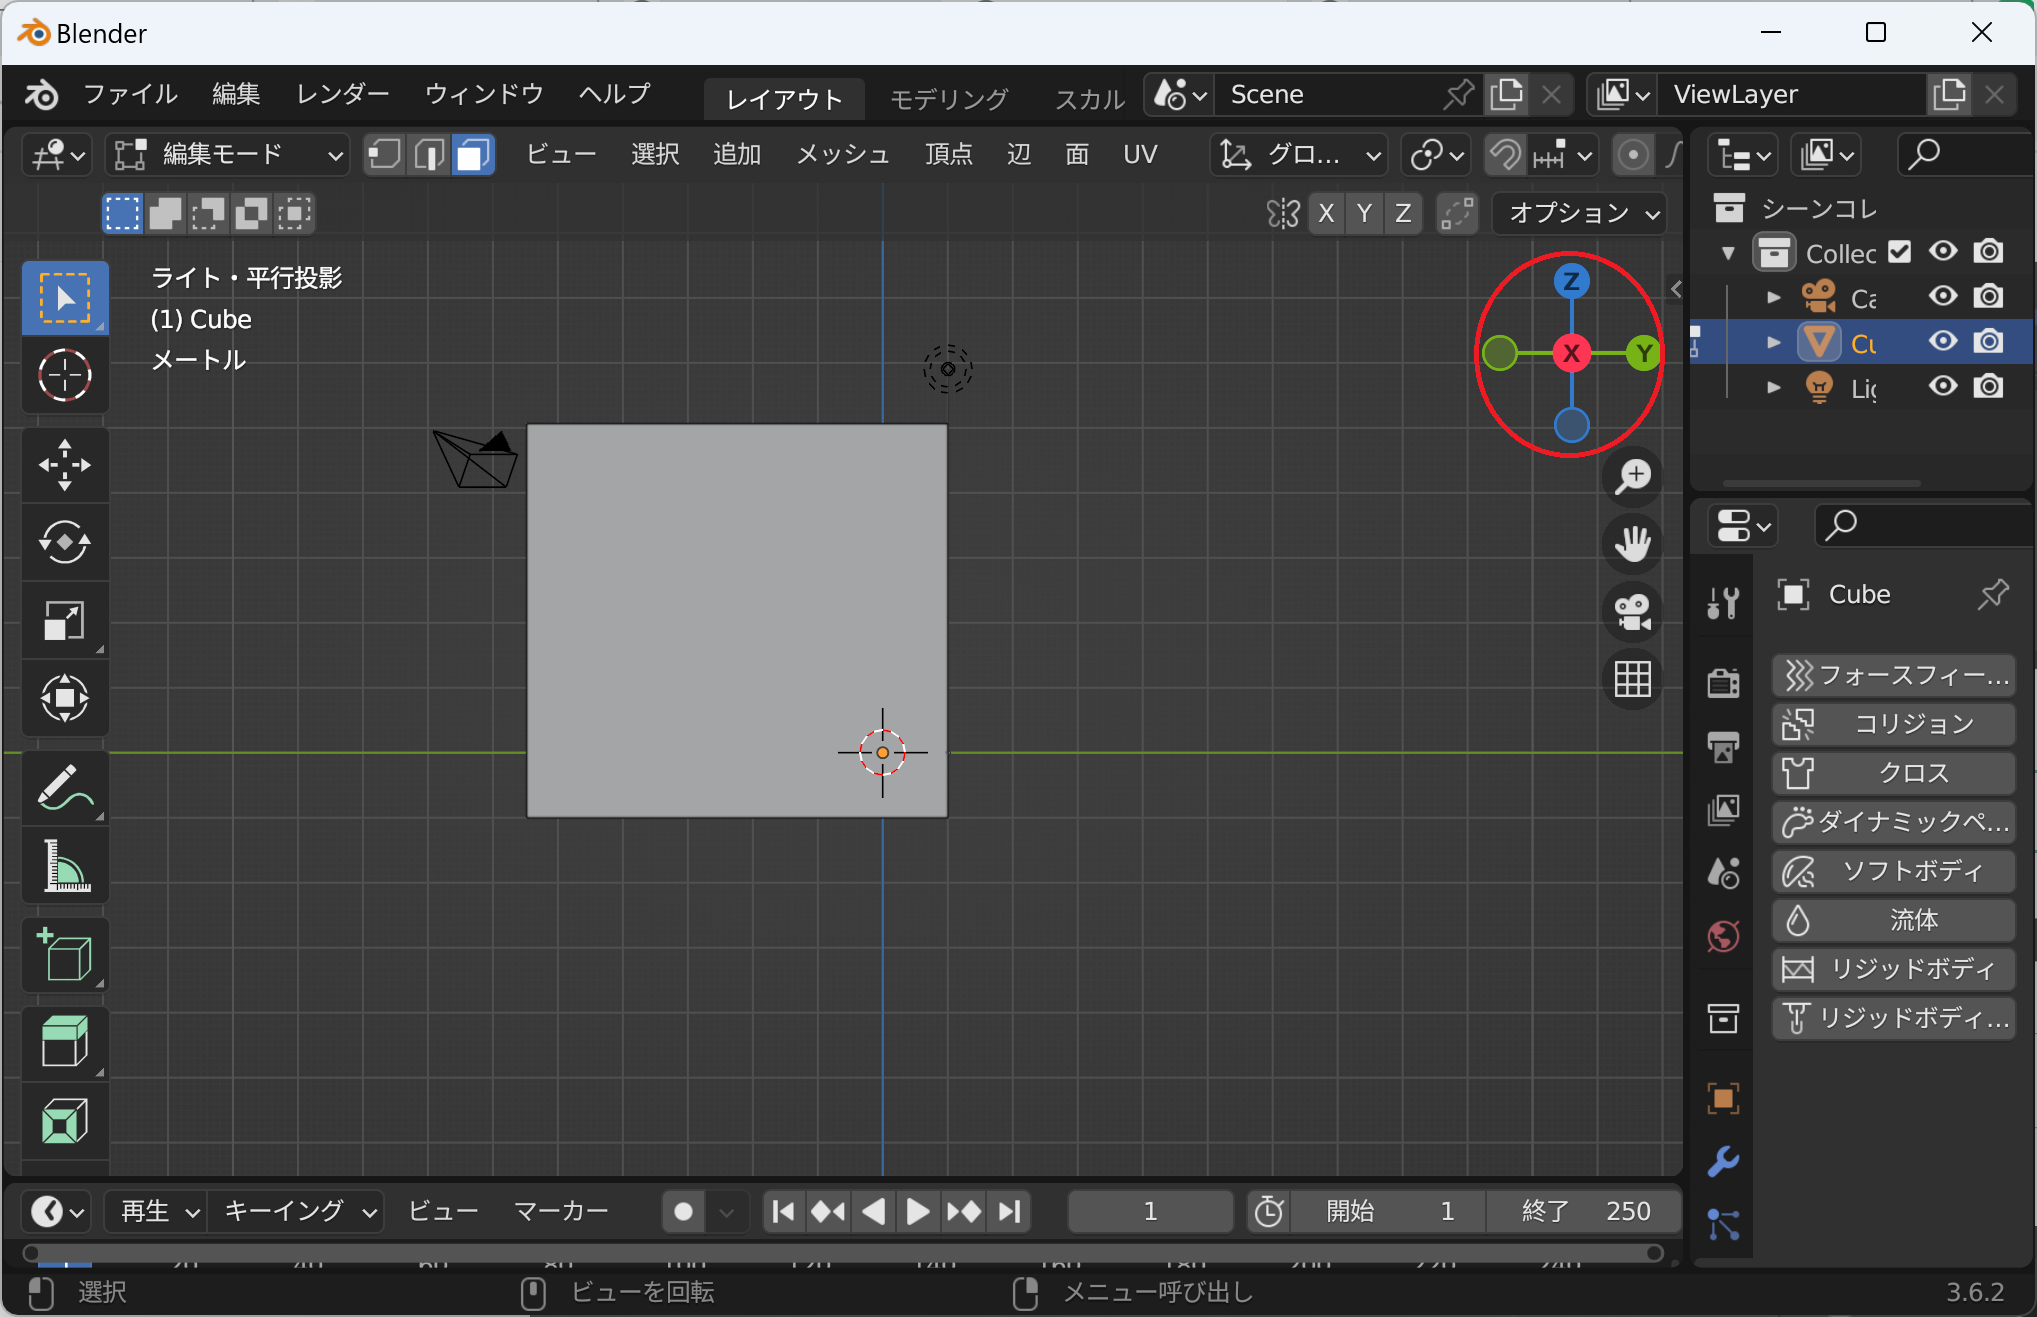This screenshot has width=2037, height=1317.
Task: Open the レンダー menu
Action: coord(341,93)
